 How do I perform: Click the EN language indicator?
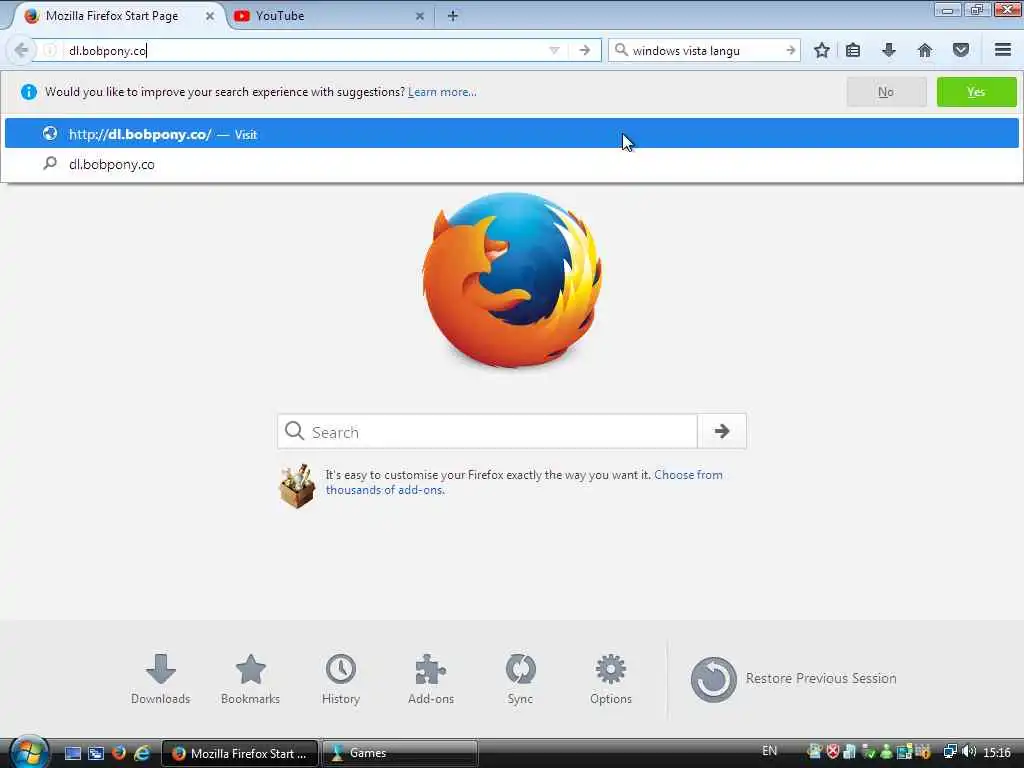pos(769,751)
